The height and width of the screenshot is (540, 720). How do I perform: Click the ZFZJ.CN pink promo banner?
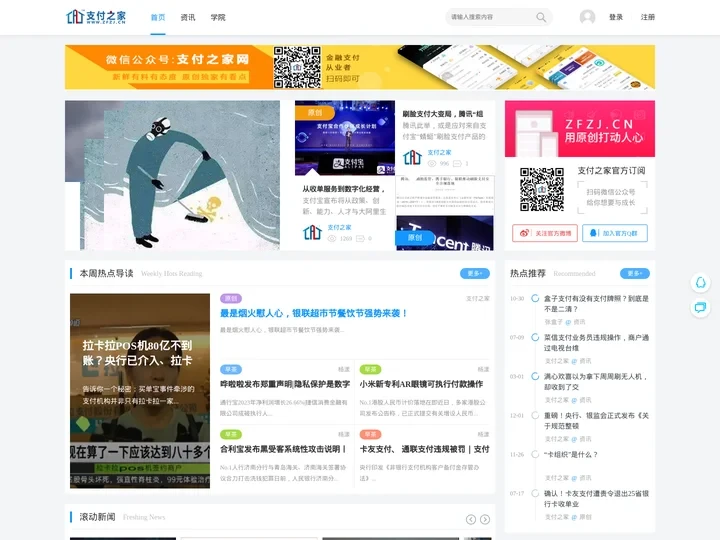pyautogui.click(x=580, y=129)
